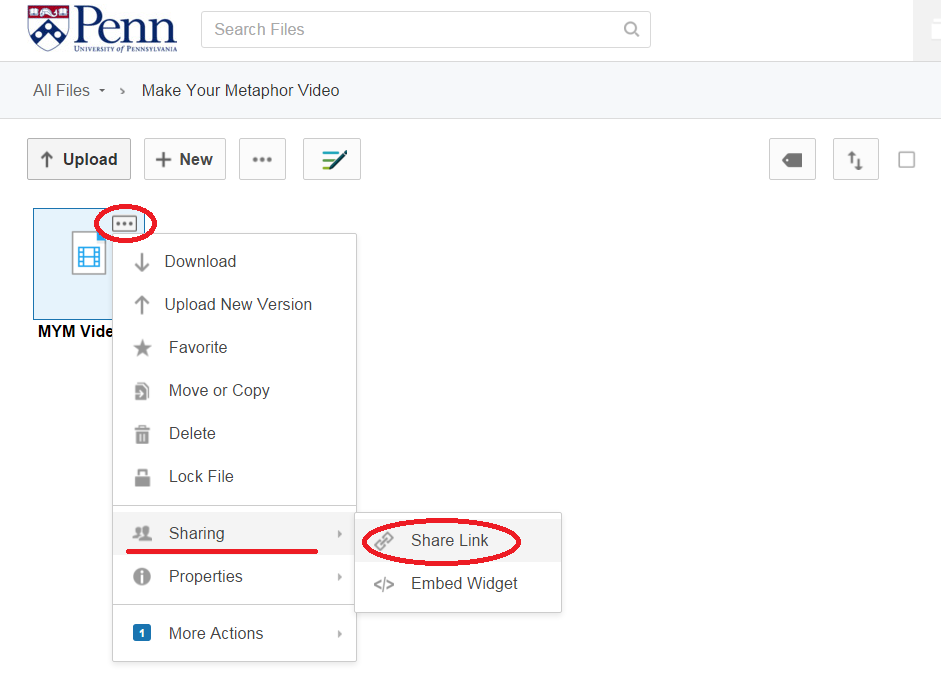Open Make Your Metaphor Video breadcrumb
941x673 pixels.
[240, 91]
